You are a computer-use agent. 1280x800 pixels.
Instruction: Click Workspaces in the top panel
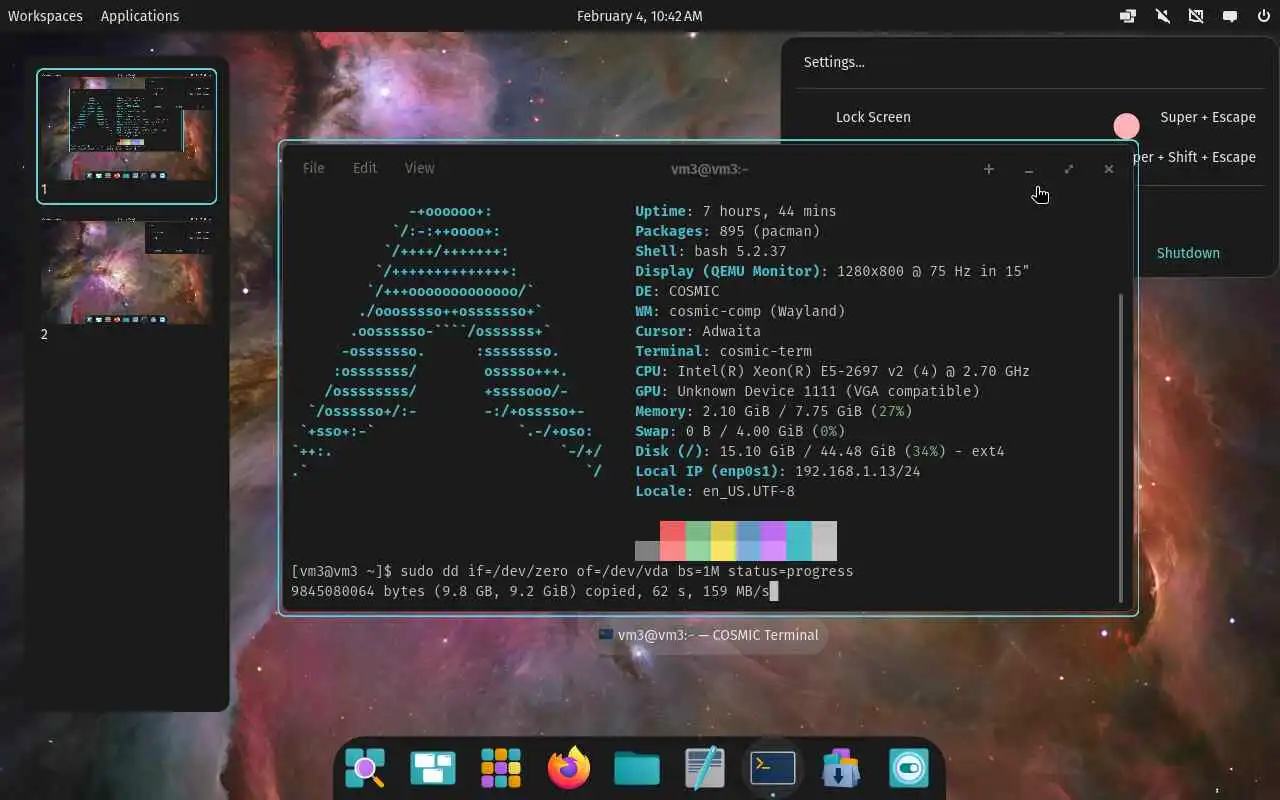(x=45, y=16)
